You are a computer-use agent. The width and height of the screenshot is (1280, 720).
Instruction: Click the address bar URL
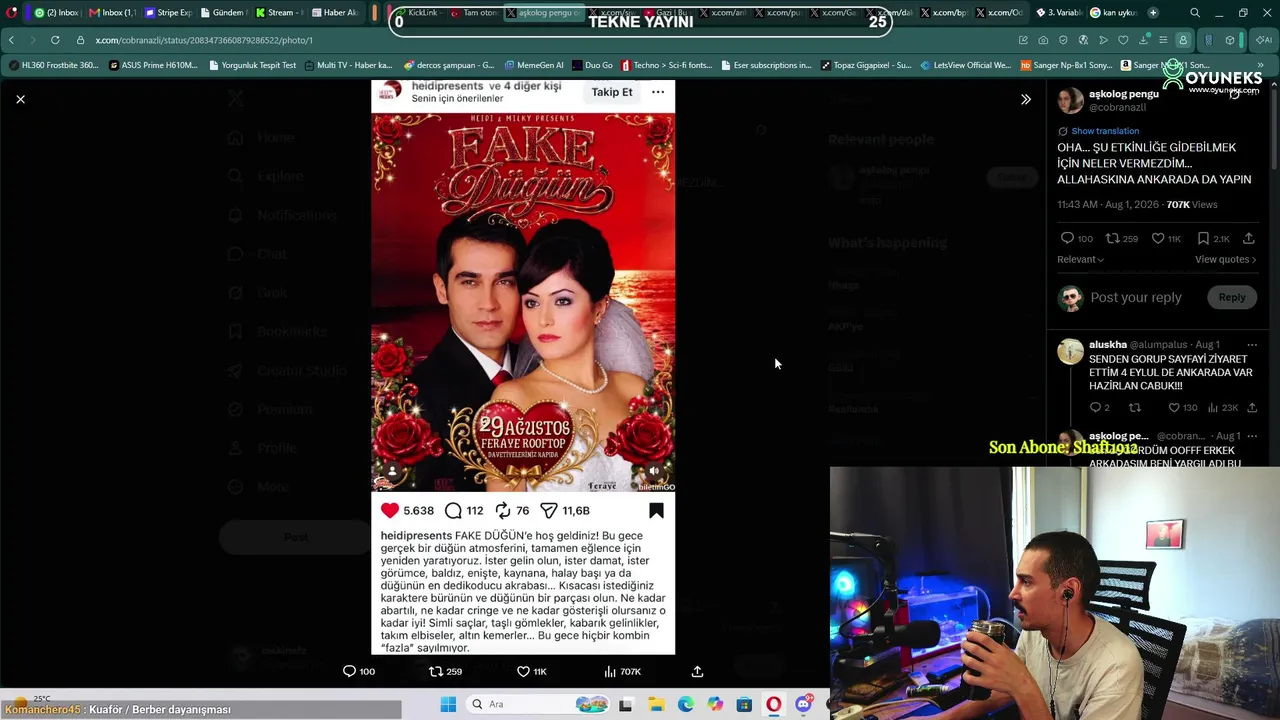(x=204, y=40)
